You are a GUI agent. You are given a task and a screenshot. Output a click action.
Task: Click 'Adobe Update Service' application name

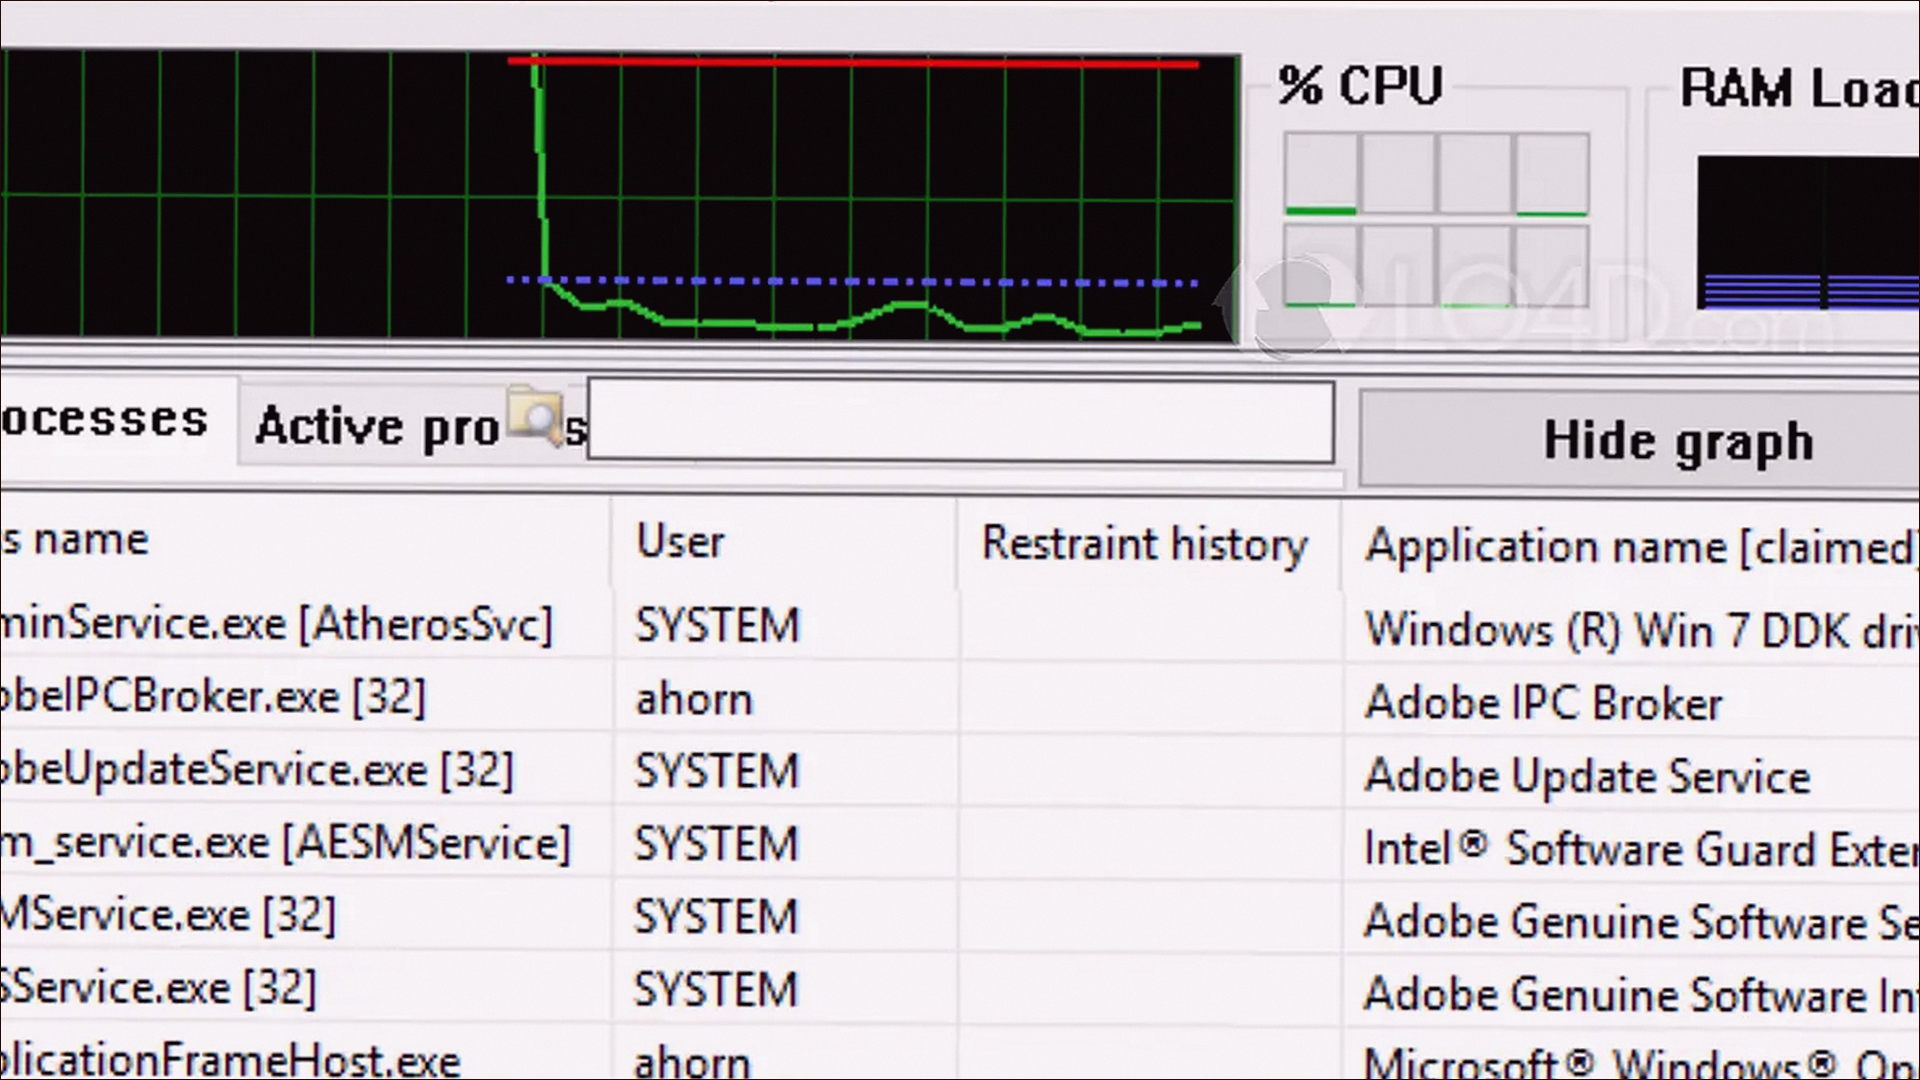[x=1588, y=776]
